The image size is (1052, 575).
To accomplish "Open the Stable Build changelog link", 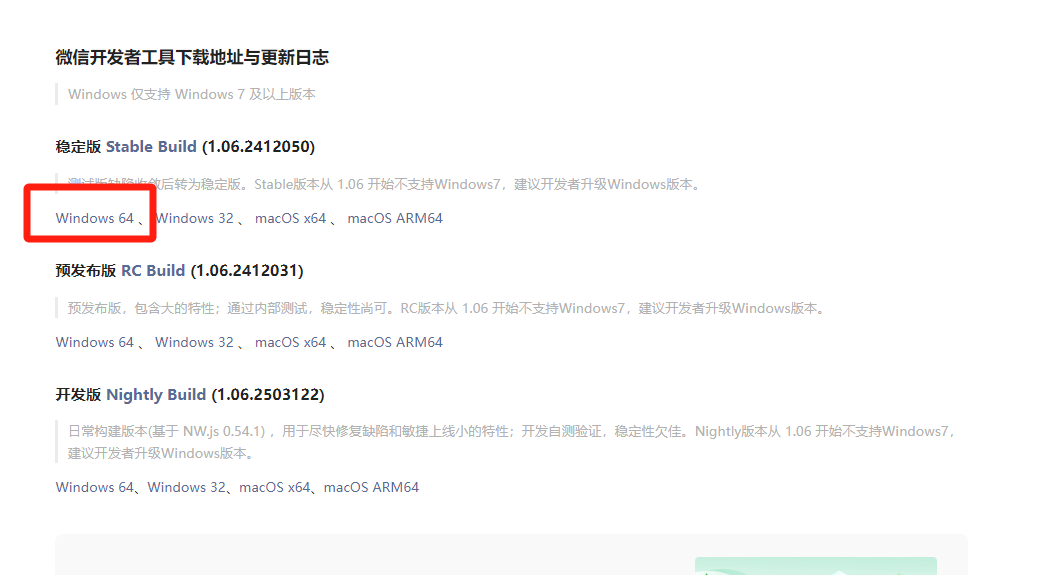I will pyautogui.click(x=151, y=146).
